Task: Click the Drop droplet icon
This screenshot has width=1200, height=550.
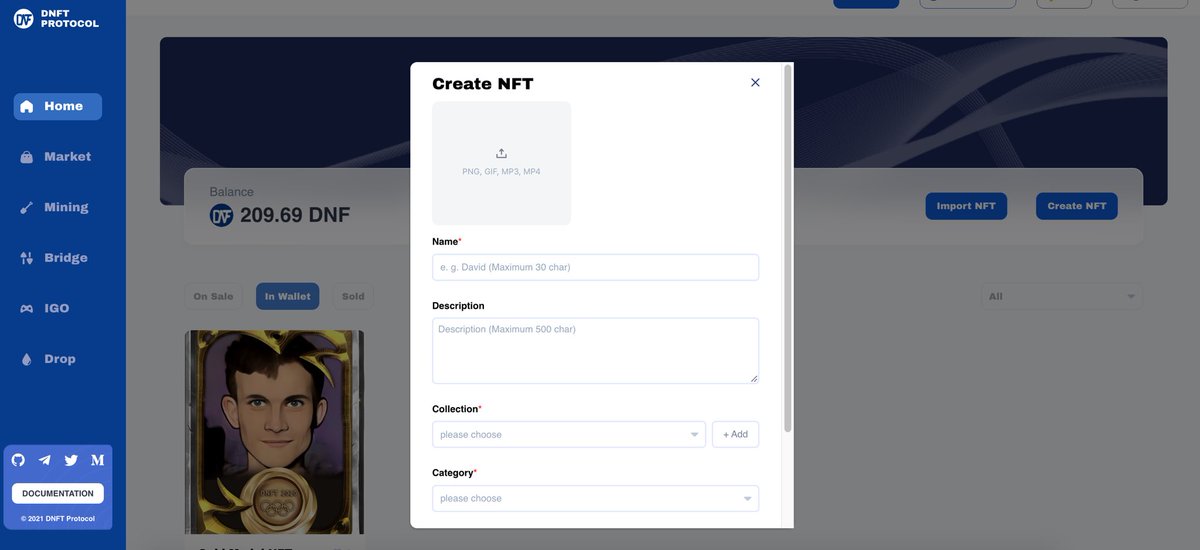Action: [27, 359]
